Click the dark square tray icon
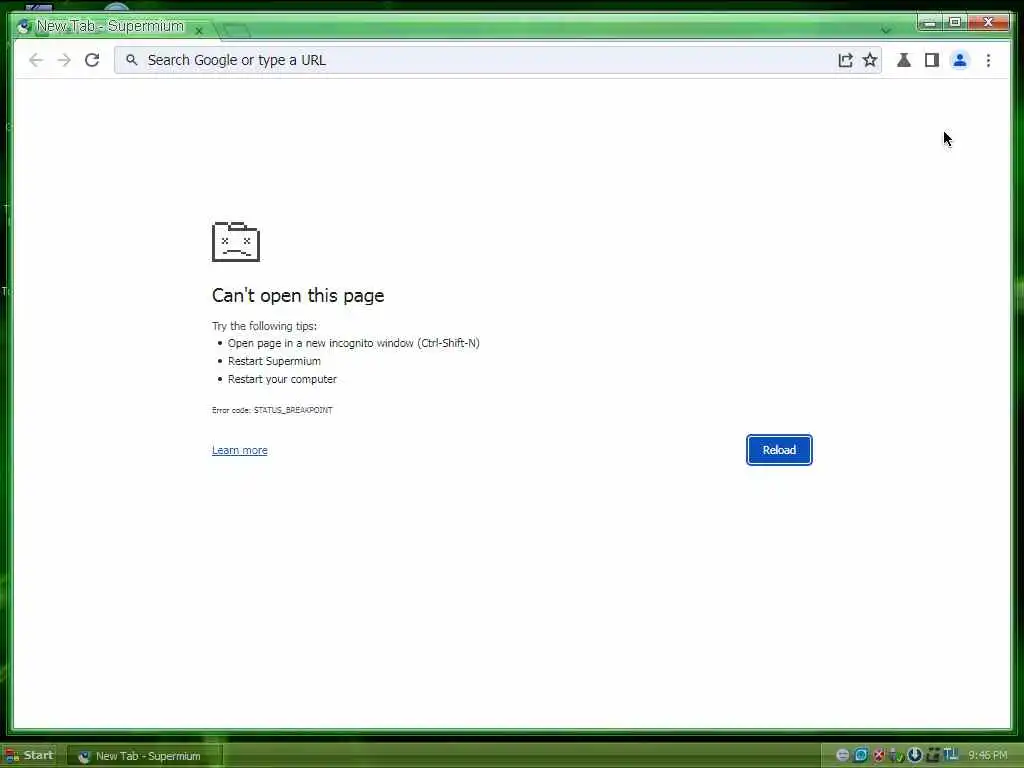1024x768 pixels. pos(933,756)
